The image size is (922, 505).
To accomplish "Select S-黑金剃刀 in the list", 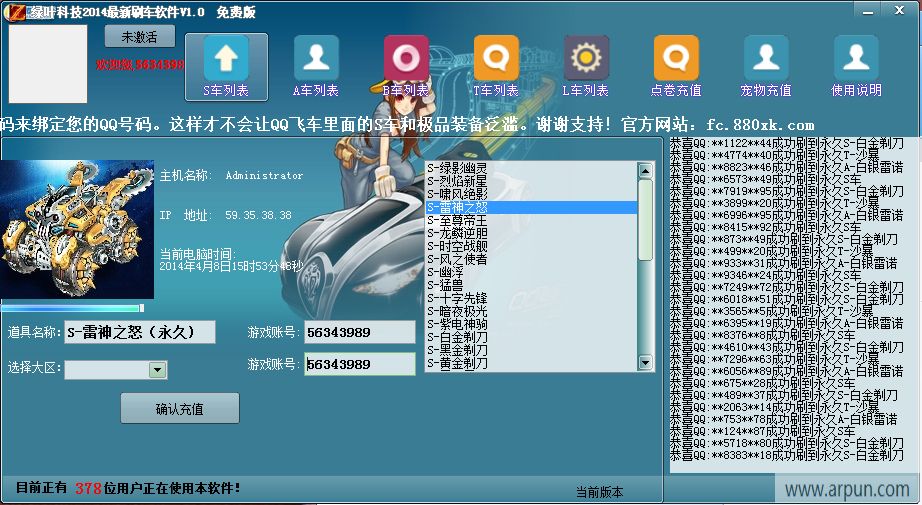I will tap(532, 350).
